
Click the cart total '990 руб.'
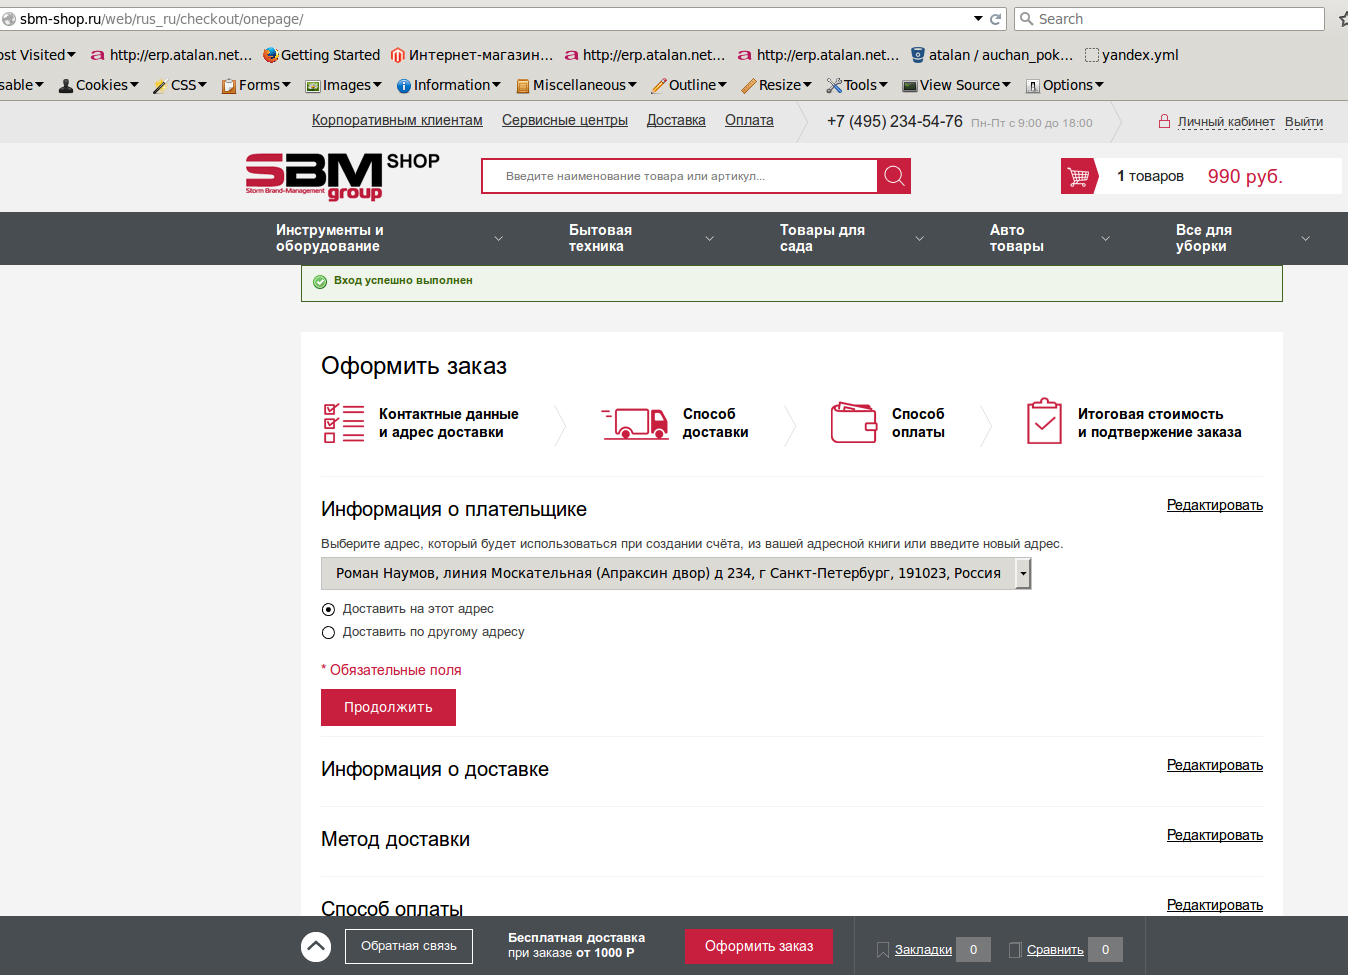(1245, 176)
